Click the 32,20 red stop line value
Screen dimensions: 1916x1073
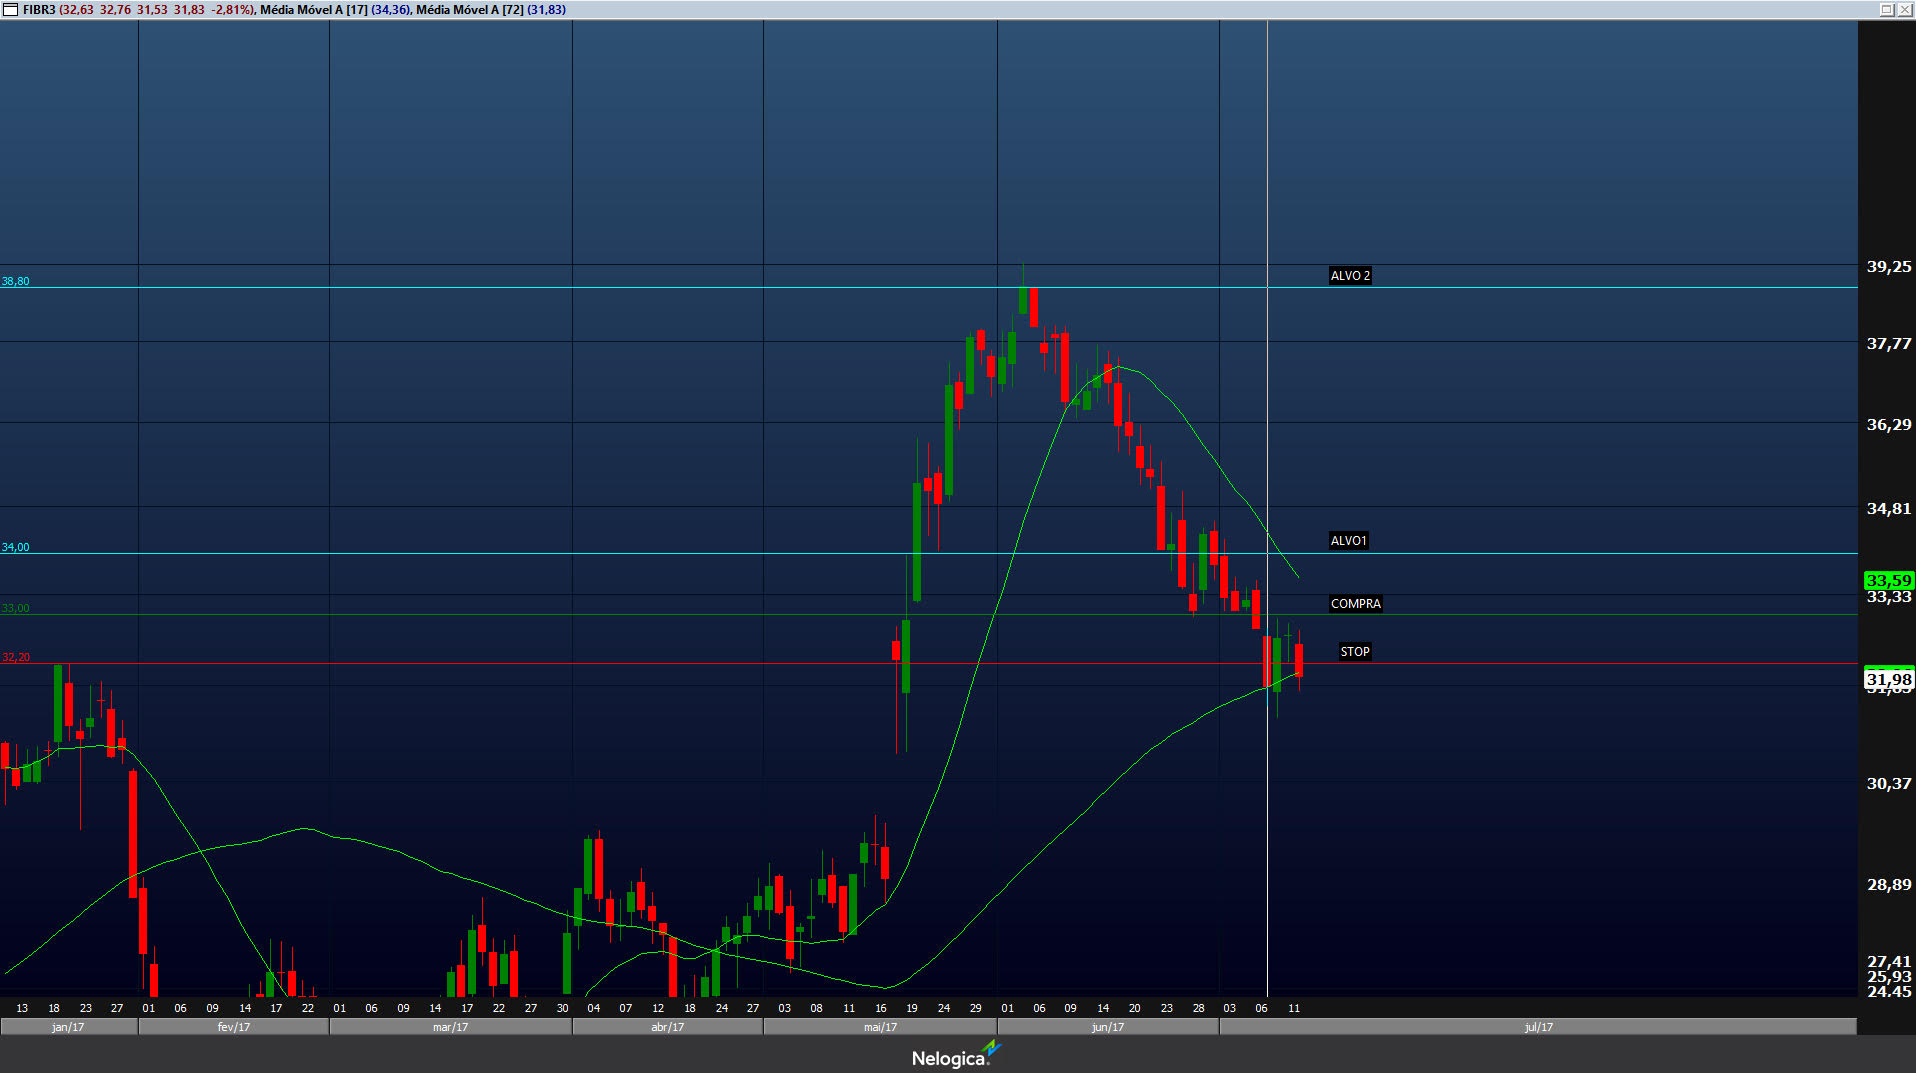coord(15,658)
